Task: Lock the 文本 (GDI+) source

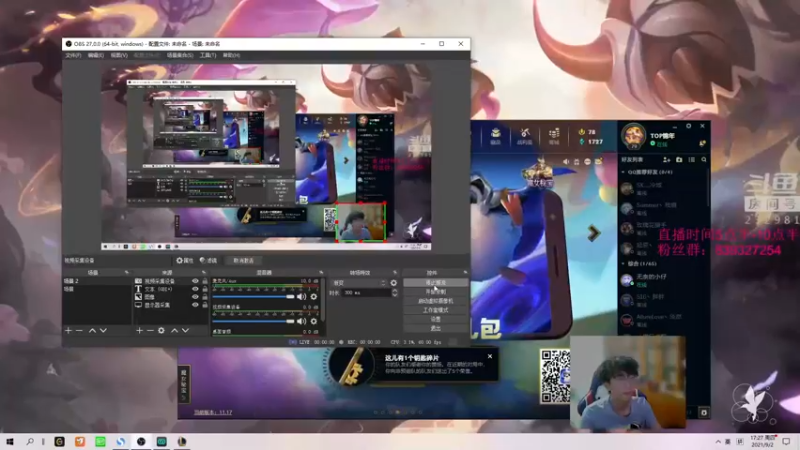Action: 205,289
